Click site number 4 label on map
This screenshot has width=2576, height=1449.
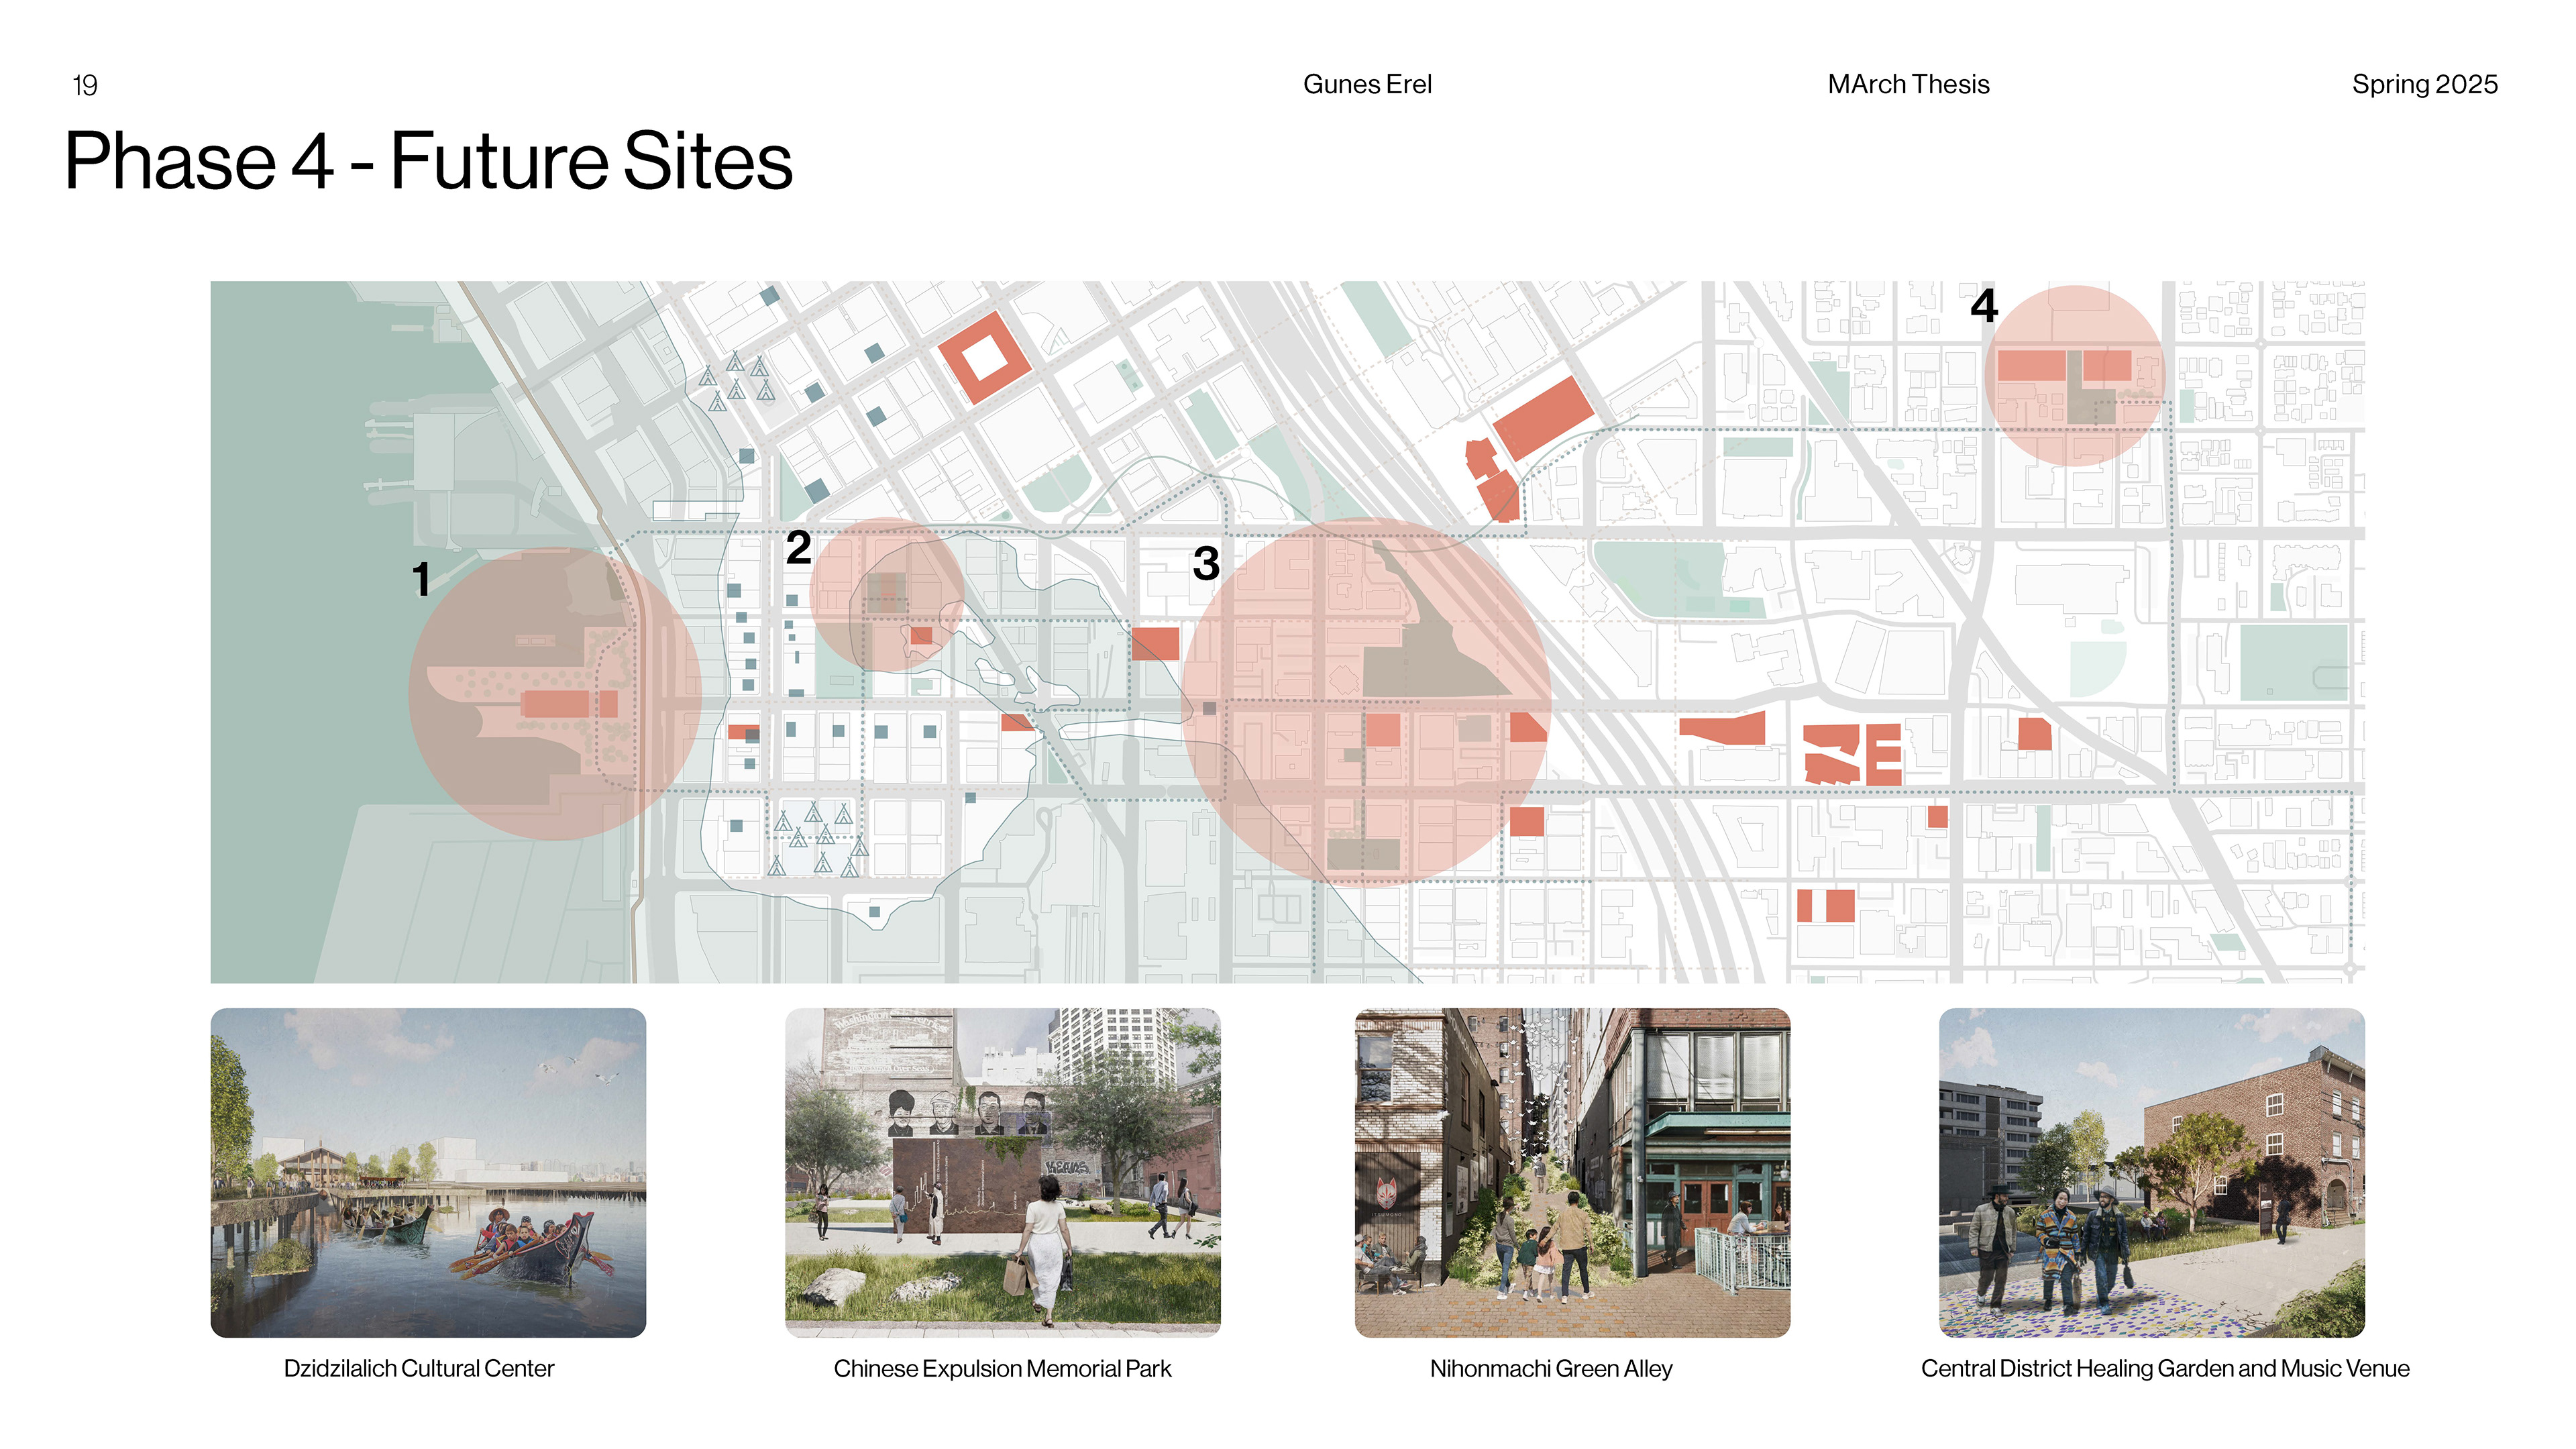1984,305
